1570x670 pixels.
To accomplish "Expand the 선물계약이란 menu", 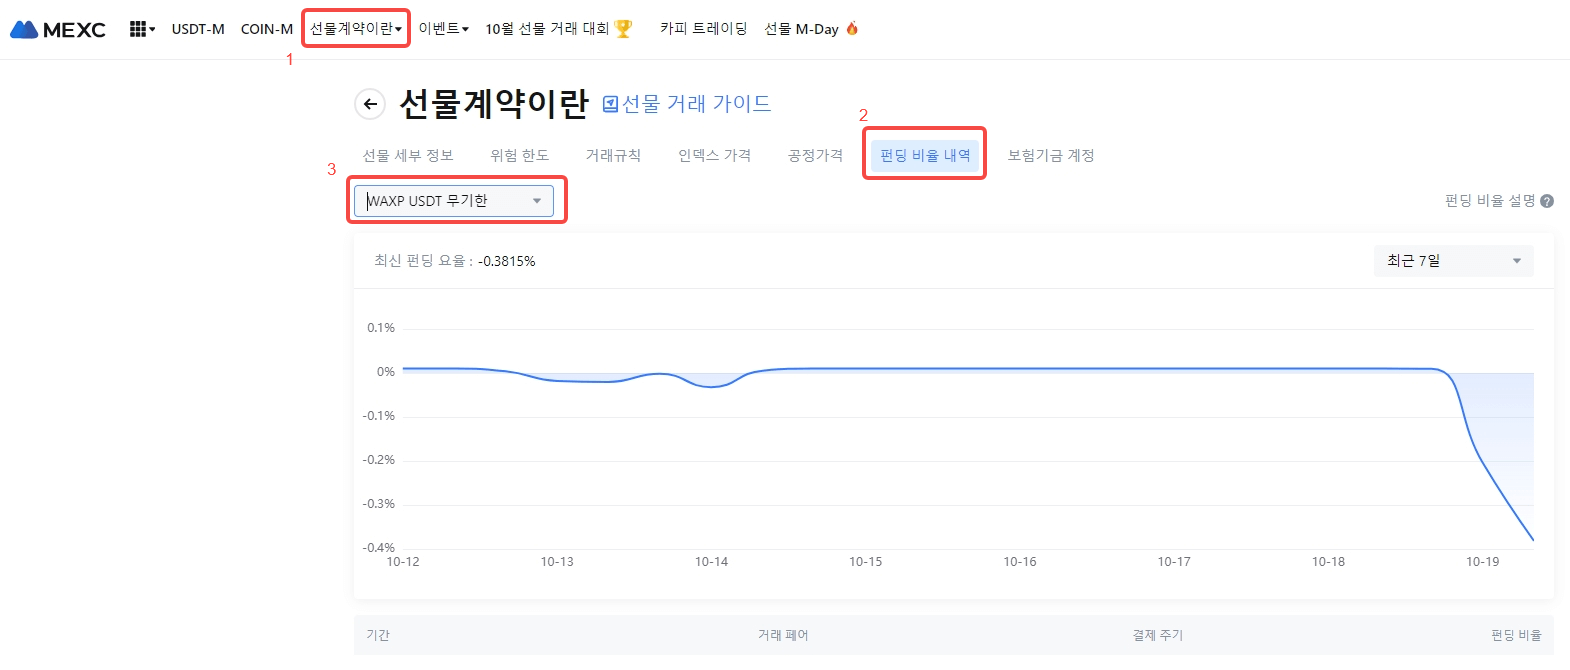I will [x=355, y=29].
